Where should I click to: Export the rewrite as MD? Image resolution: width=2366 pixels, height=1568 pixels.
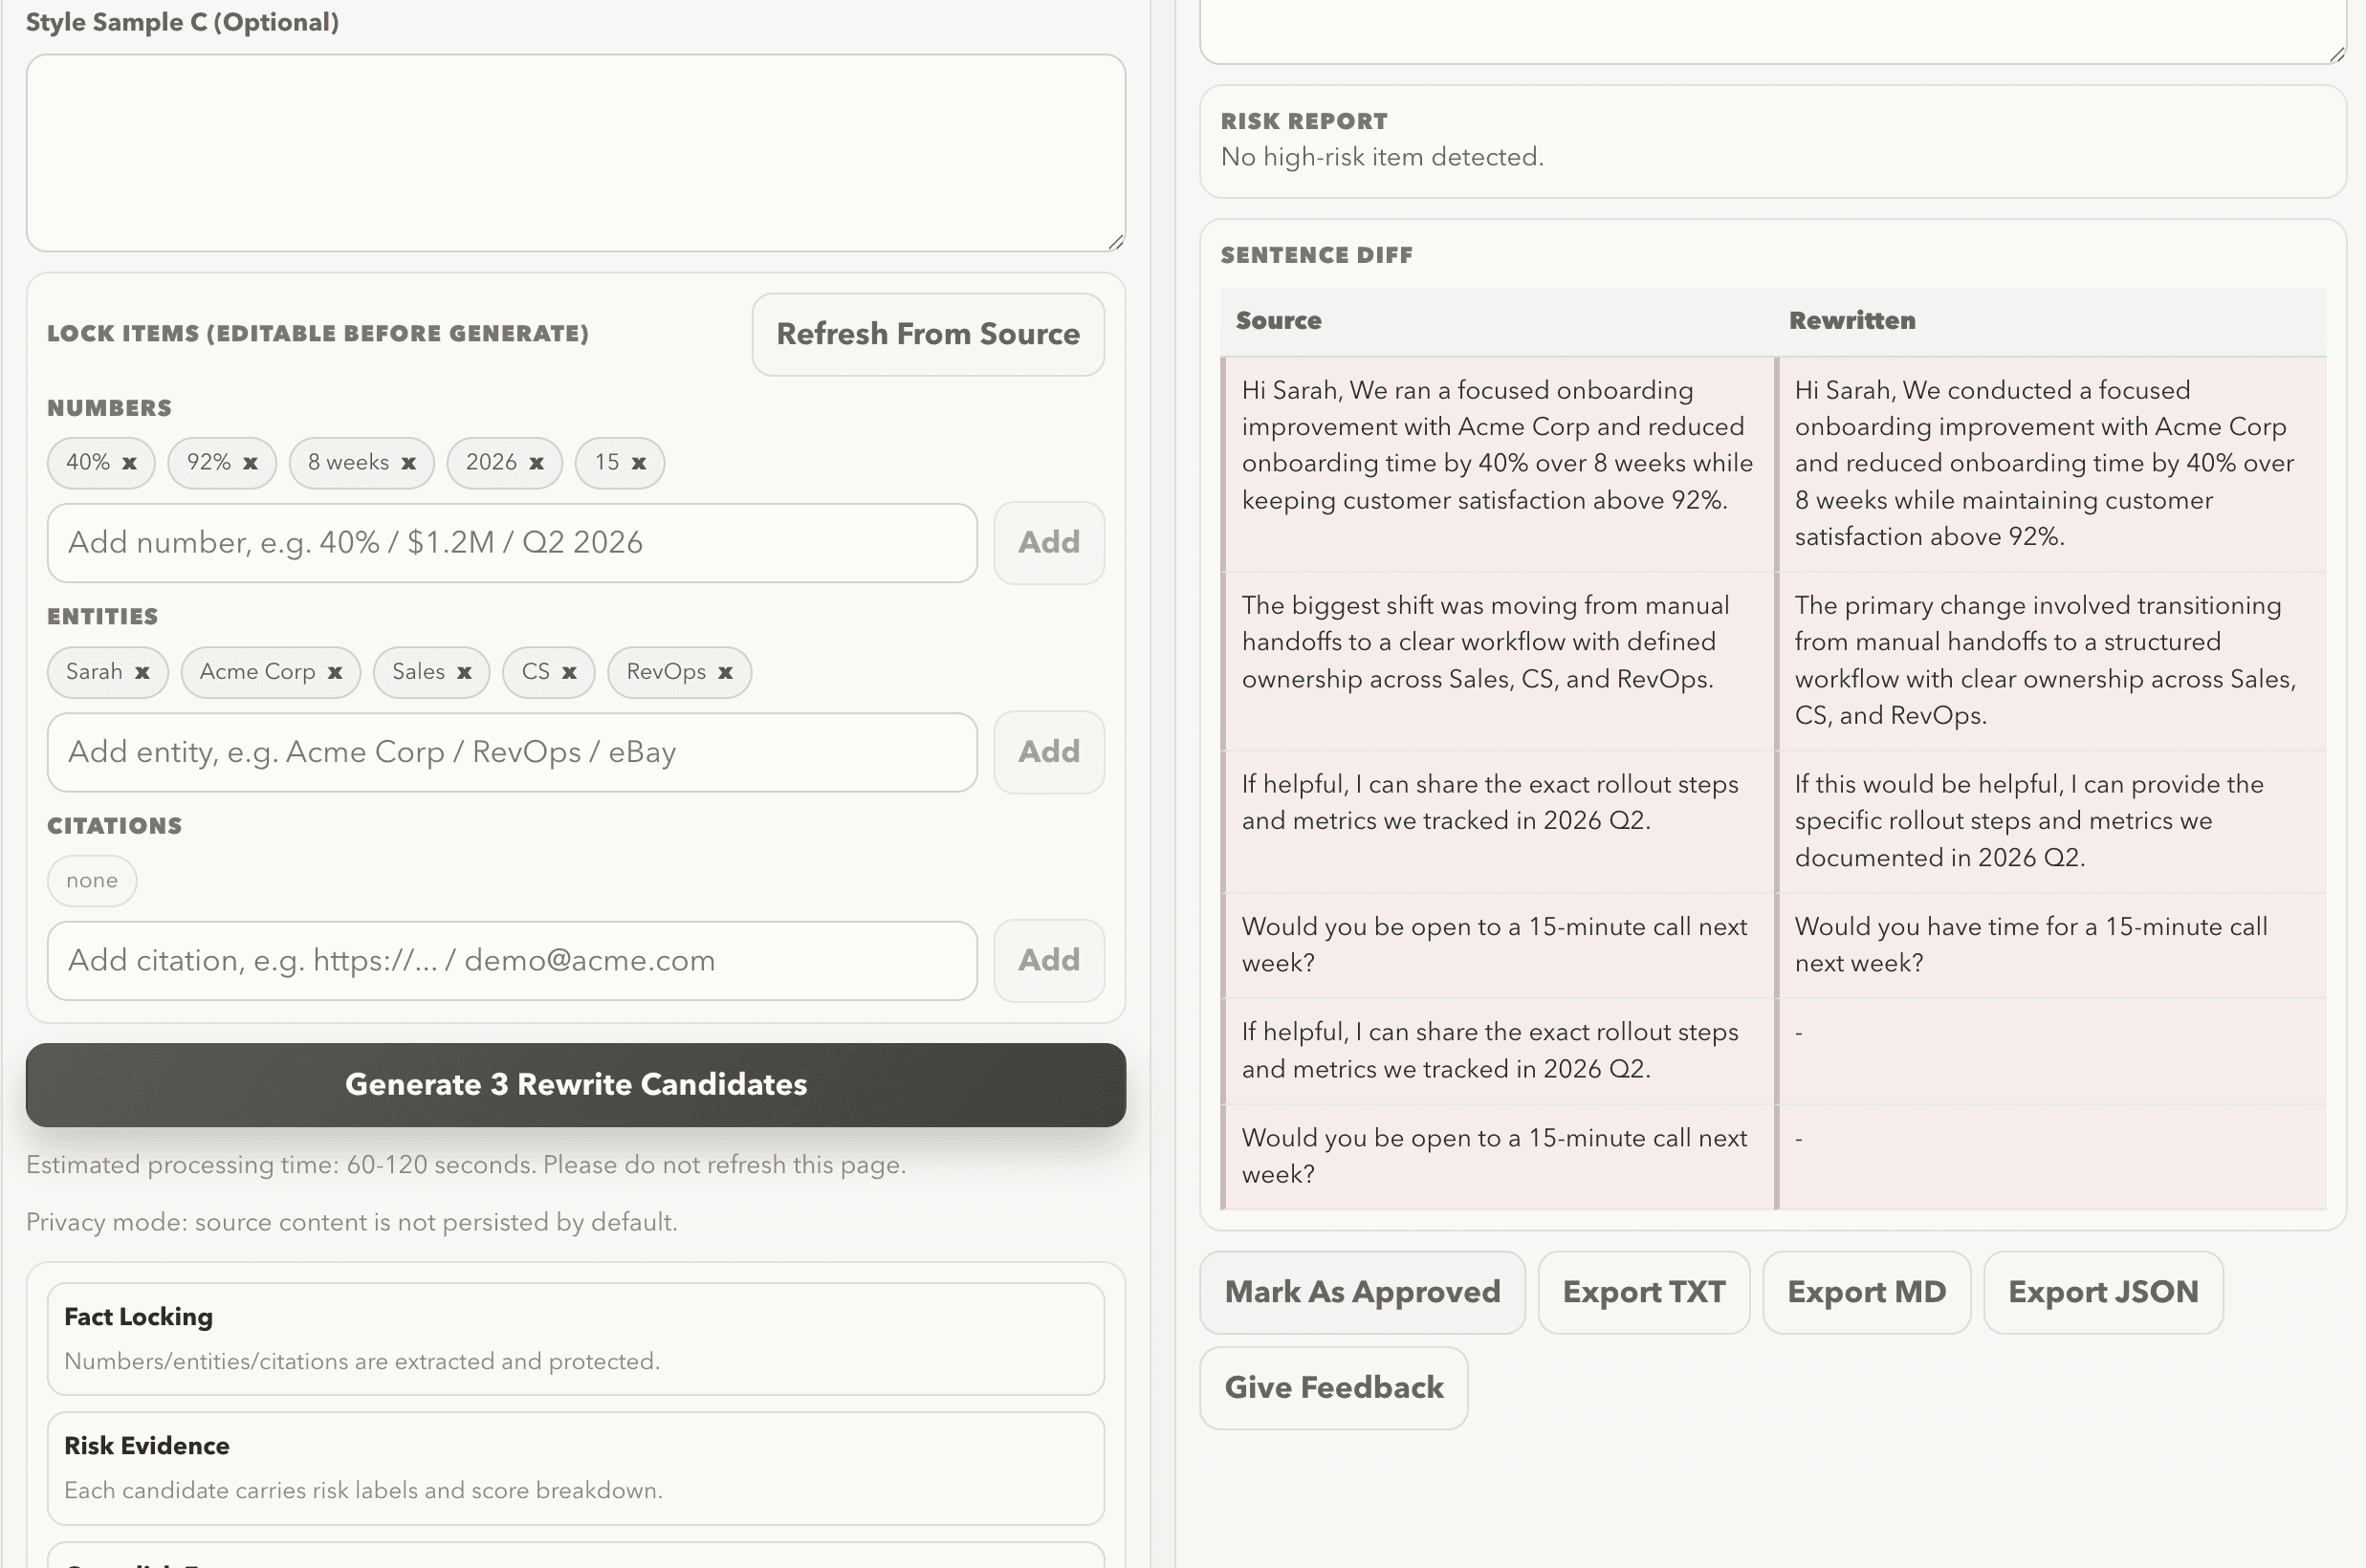[x=1866, y=1292]
